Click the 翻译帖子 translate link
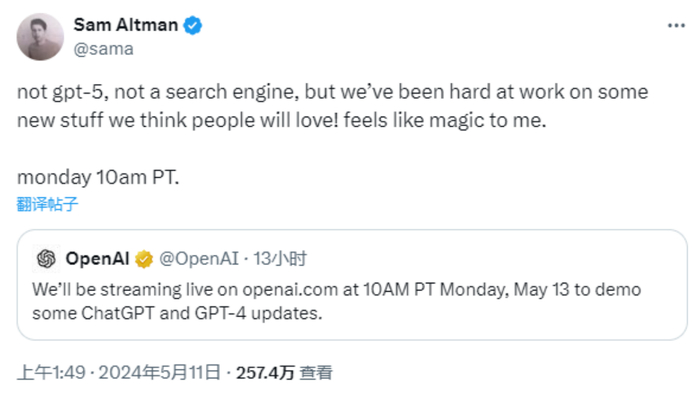 coord(47,205)
